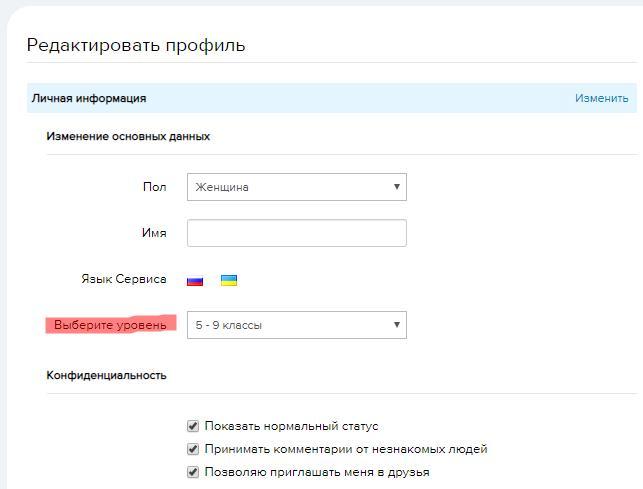This screenshot has width=643, height=489.
Task: Expand the level dropdown showing '5 - 9 классы'
Action: [x=296, y=325]
